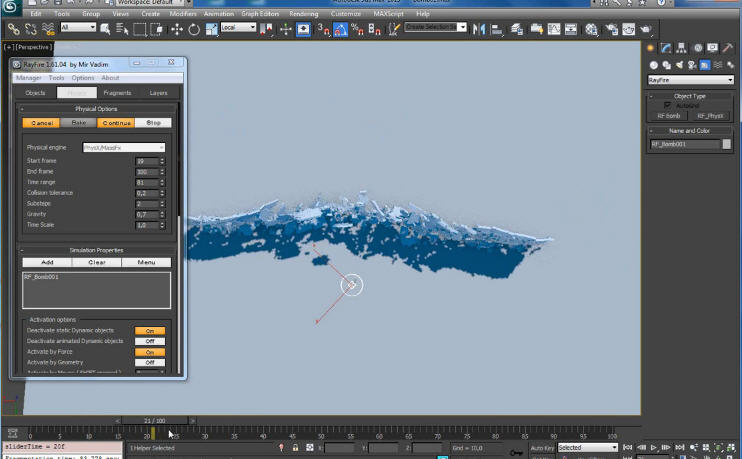Open the reference coordinate system Local dropdown
The height and width of the screenshot is (459, 742).
(239, 28)
